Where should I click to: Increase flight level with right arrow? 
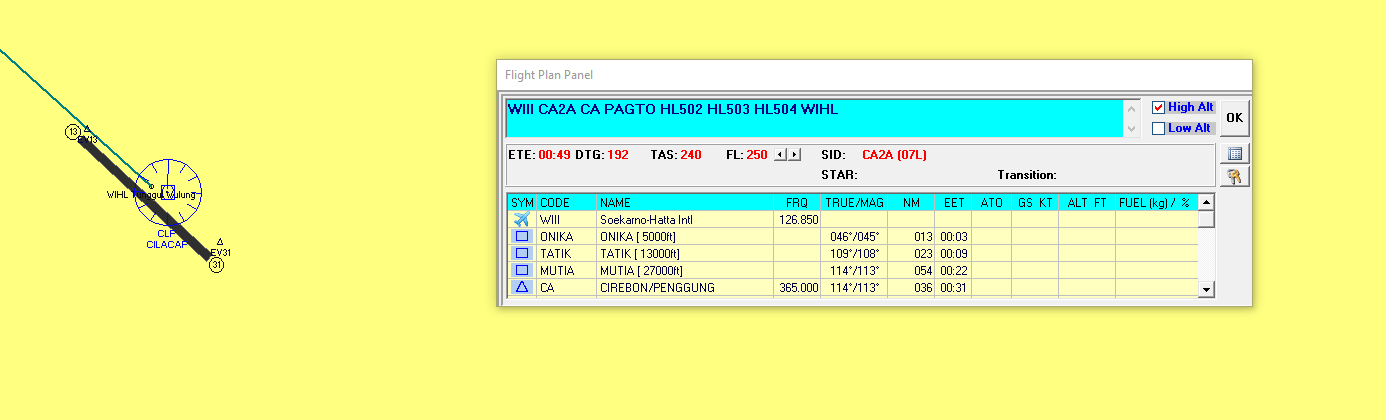pyautogui.click(x=795, y=155)
